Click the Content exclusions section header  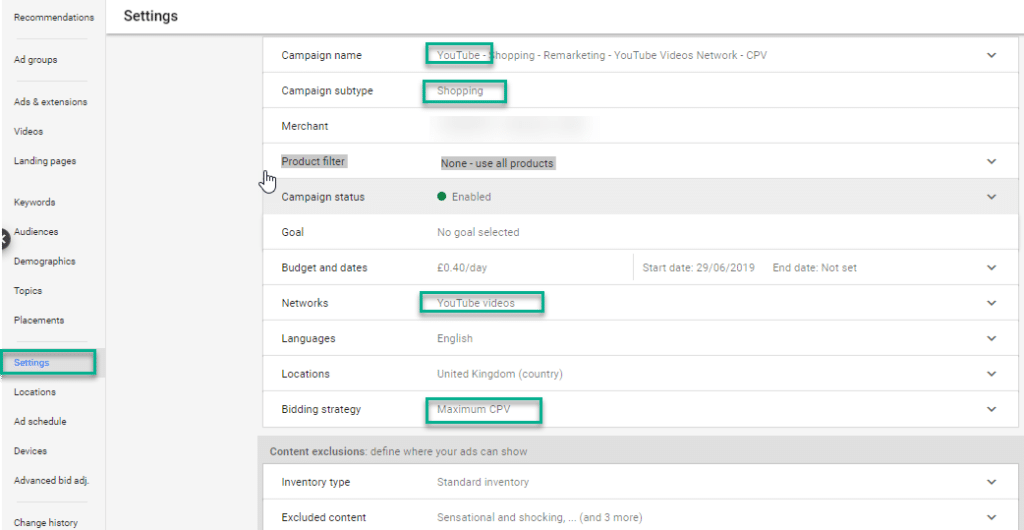(x=398, y=451)
